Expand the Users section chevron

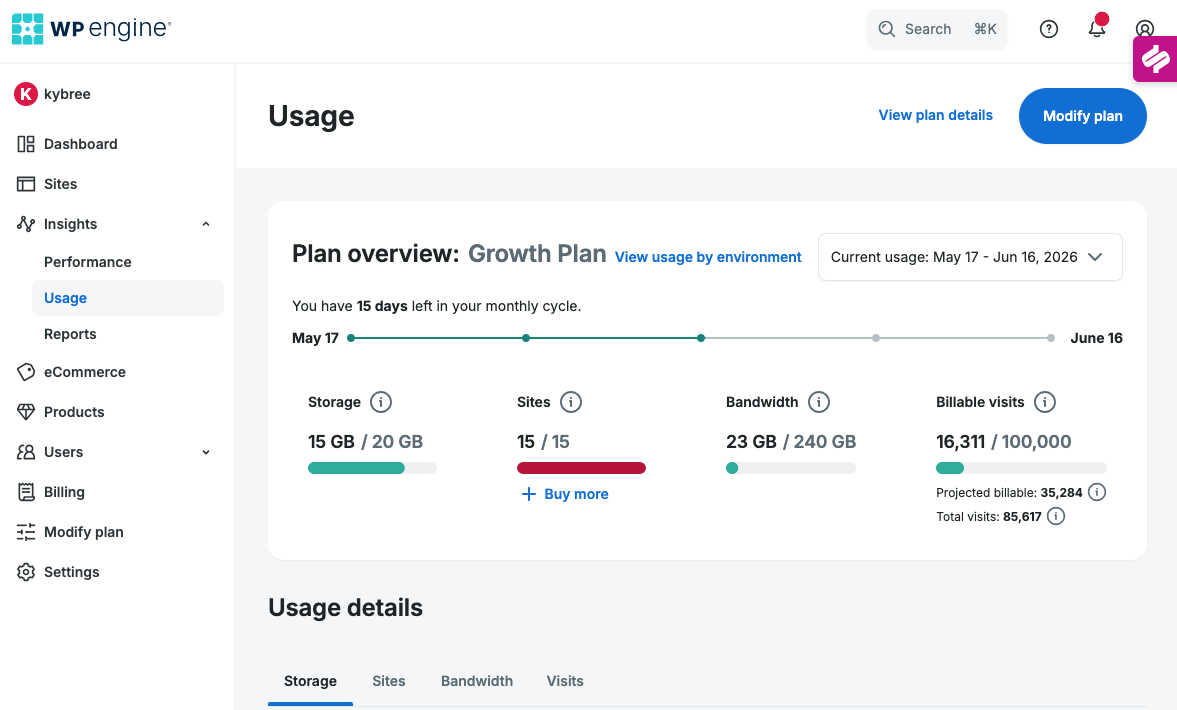206,453
